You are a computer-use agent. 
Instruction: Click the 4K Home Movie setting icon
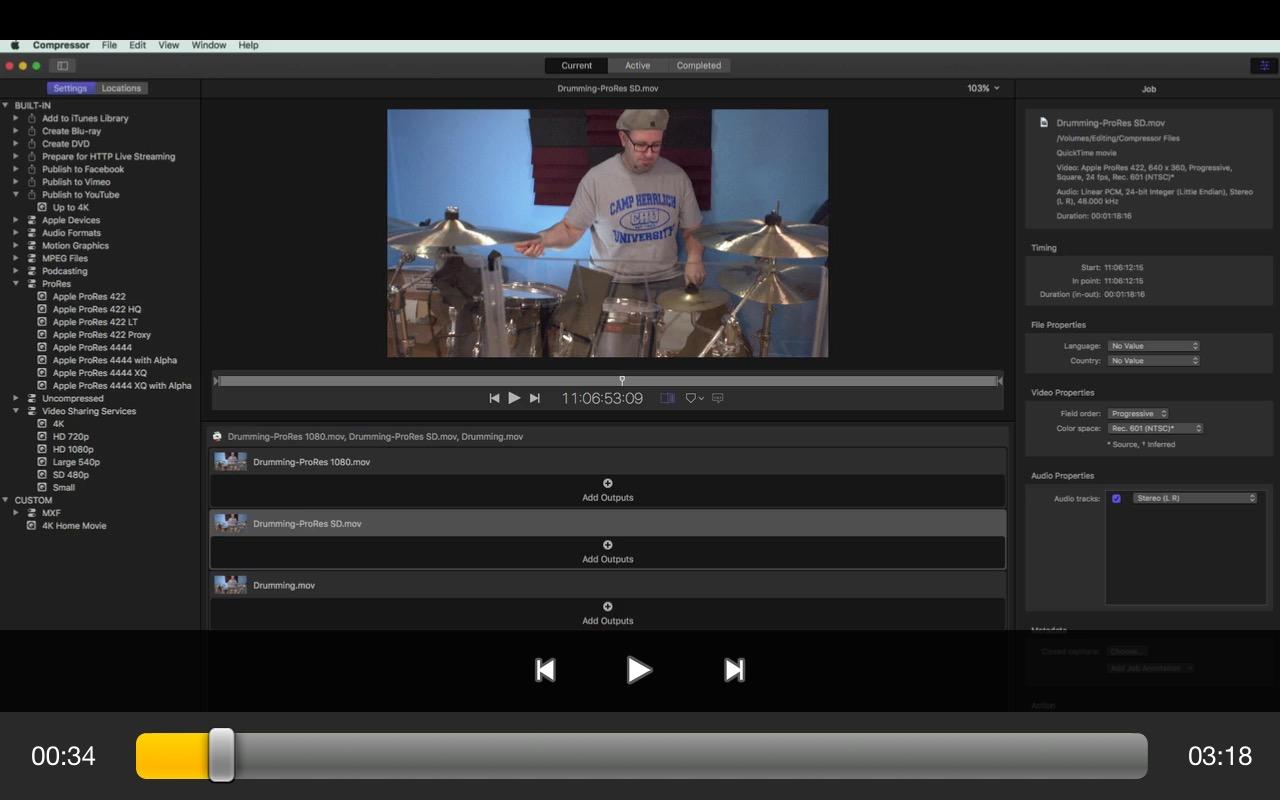[31, 525]
